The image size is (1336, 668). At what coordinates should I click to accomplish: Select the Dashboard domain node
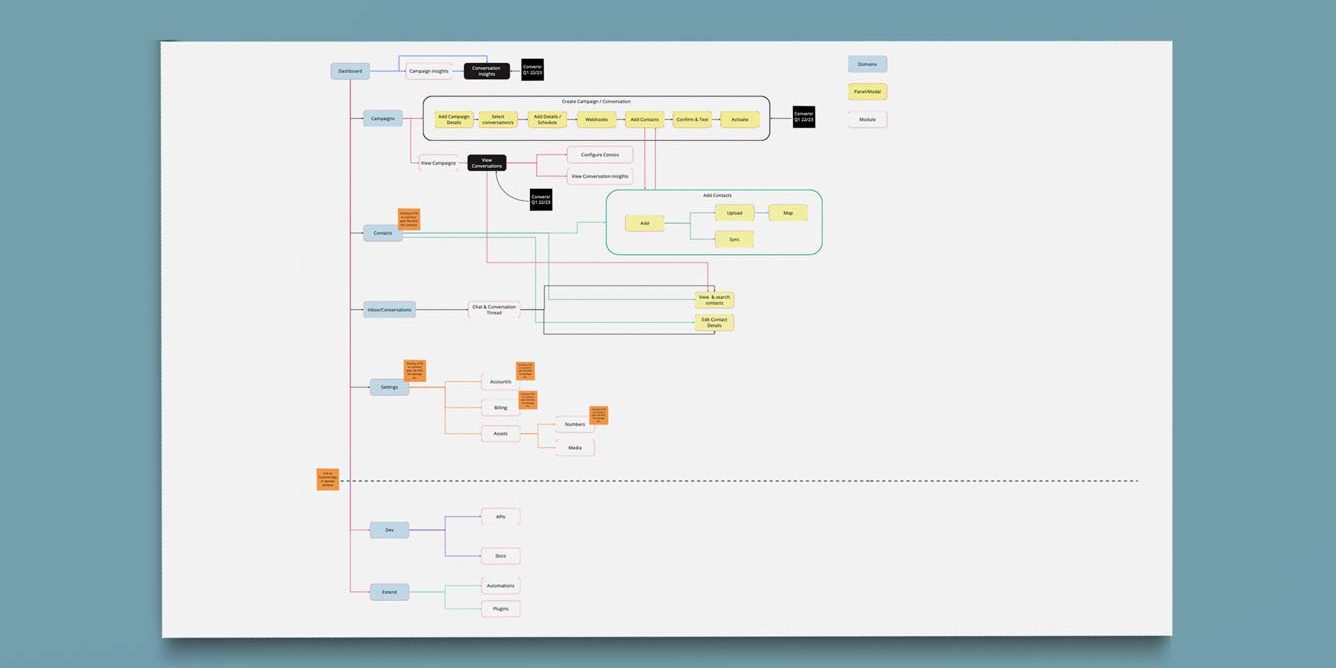(x=350, y=71)
